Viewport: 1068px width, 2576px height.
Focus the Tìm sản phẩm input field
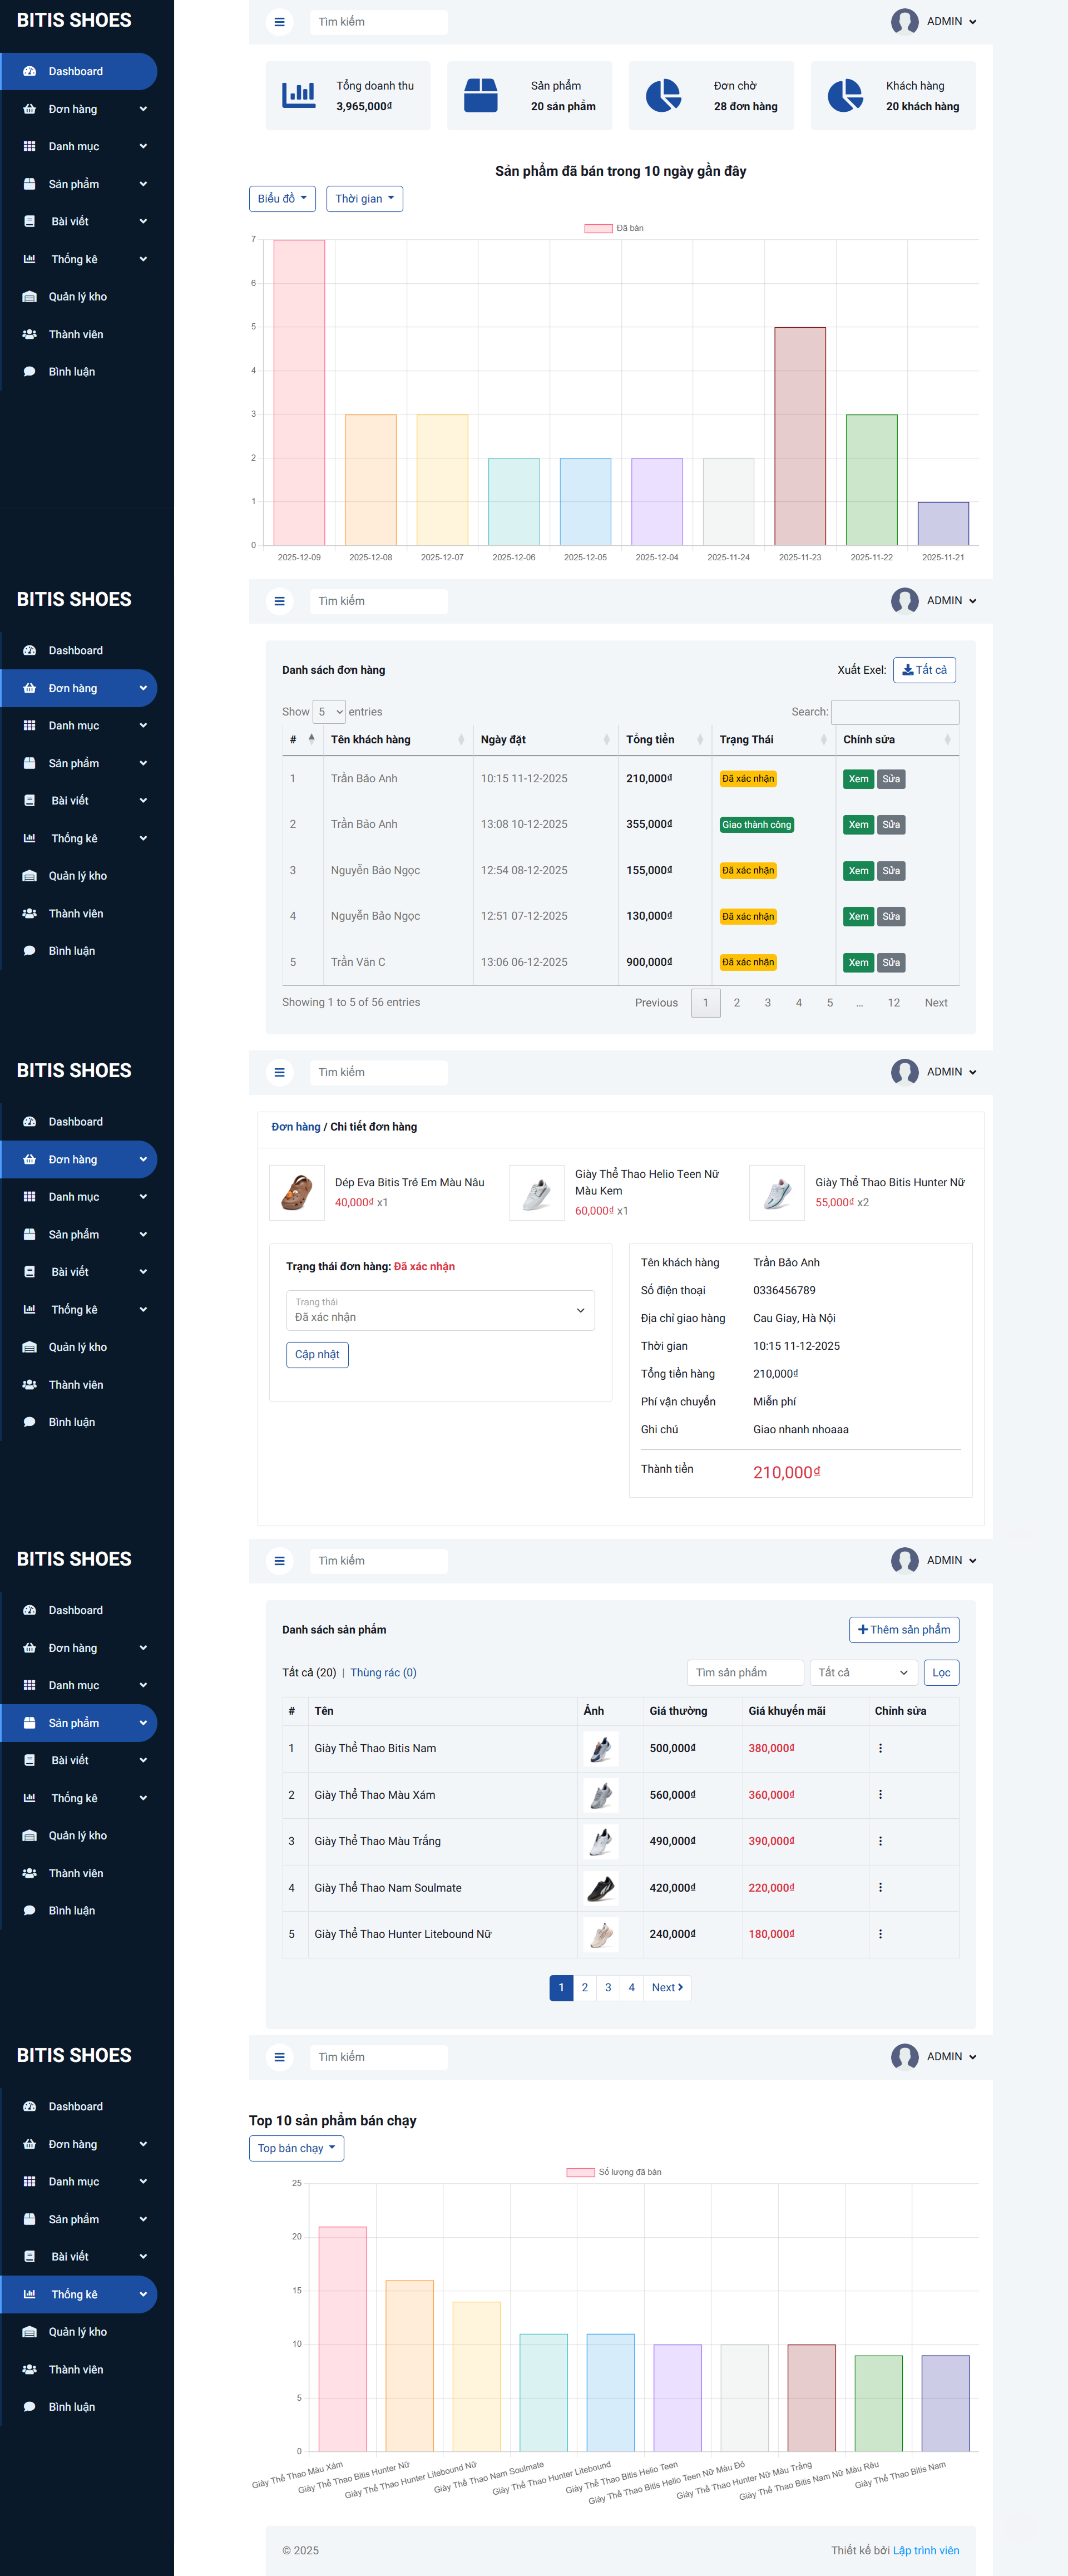745,1672
